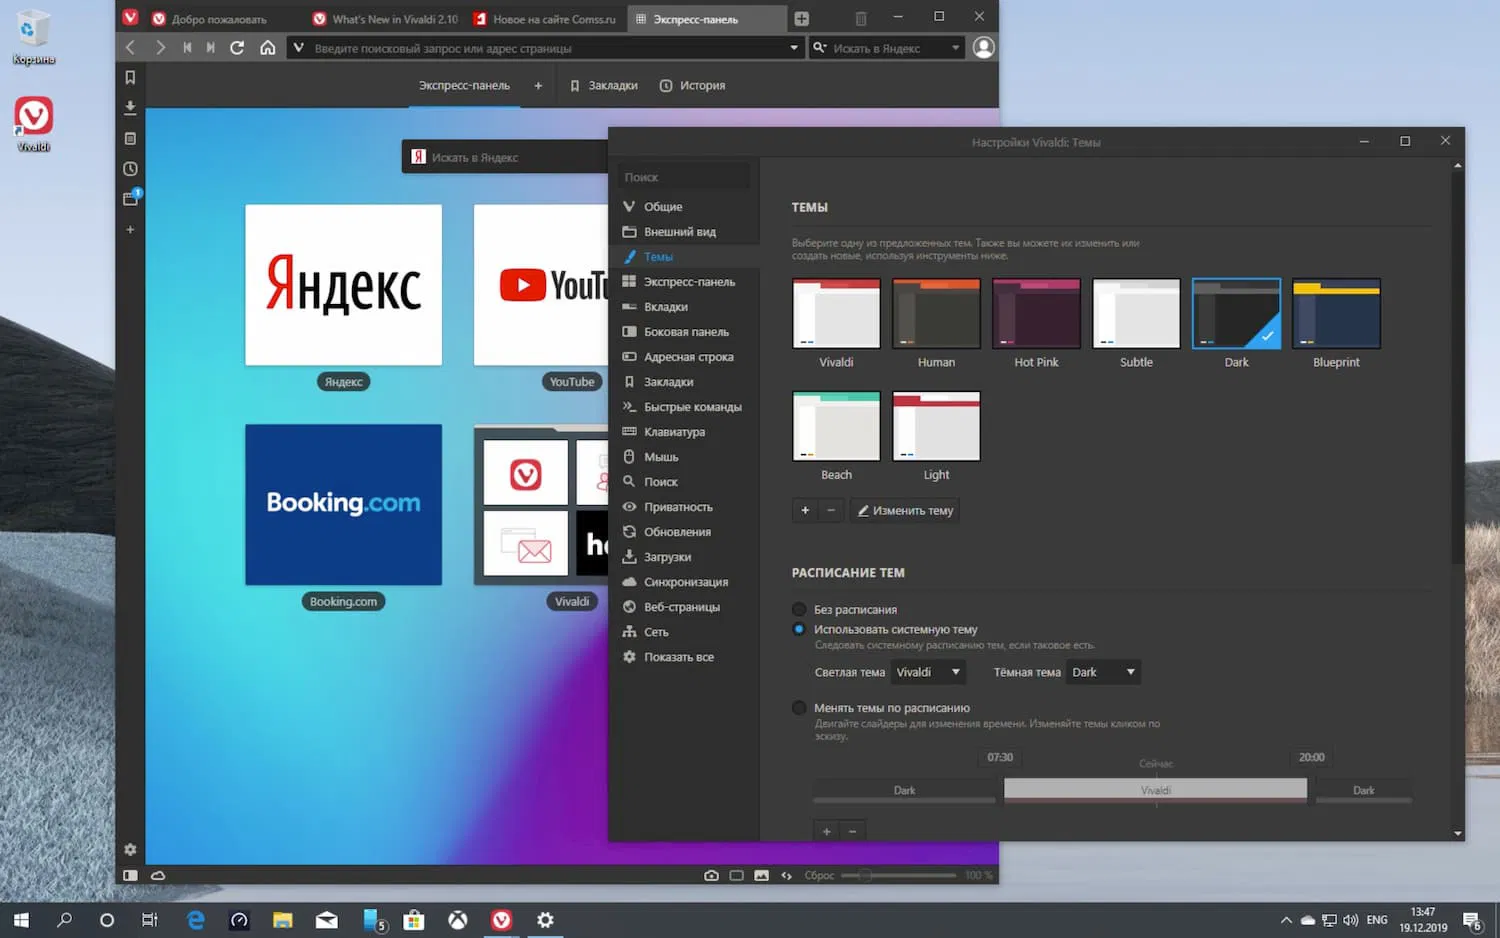Screen dimensions: 1500x938
Task: Add a web panel via sidebar plus
Action: click(x=130, y=230)
